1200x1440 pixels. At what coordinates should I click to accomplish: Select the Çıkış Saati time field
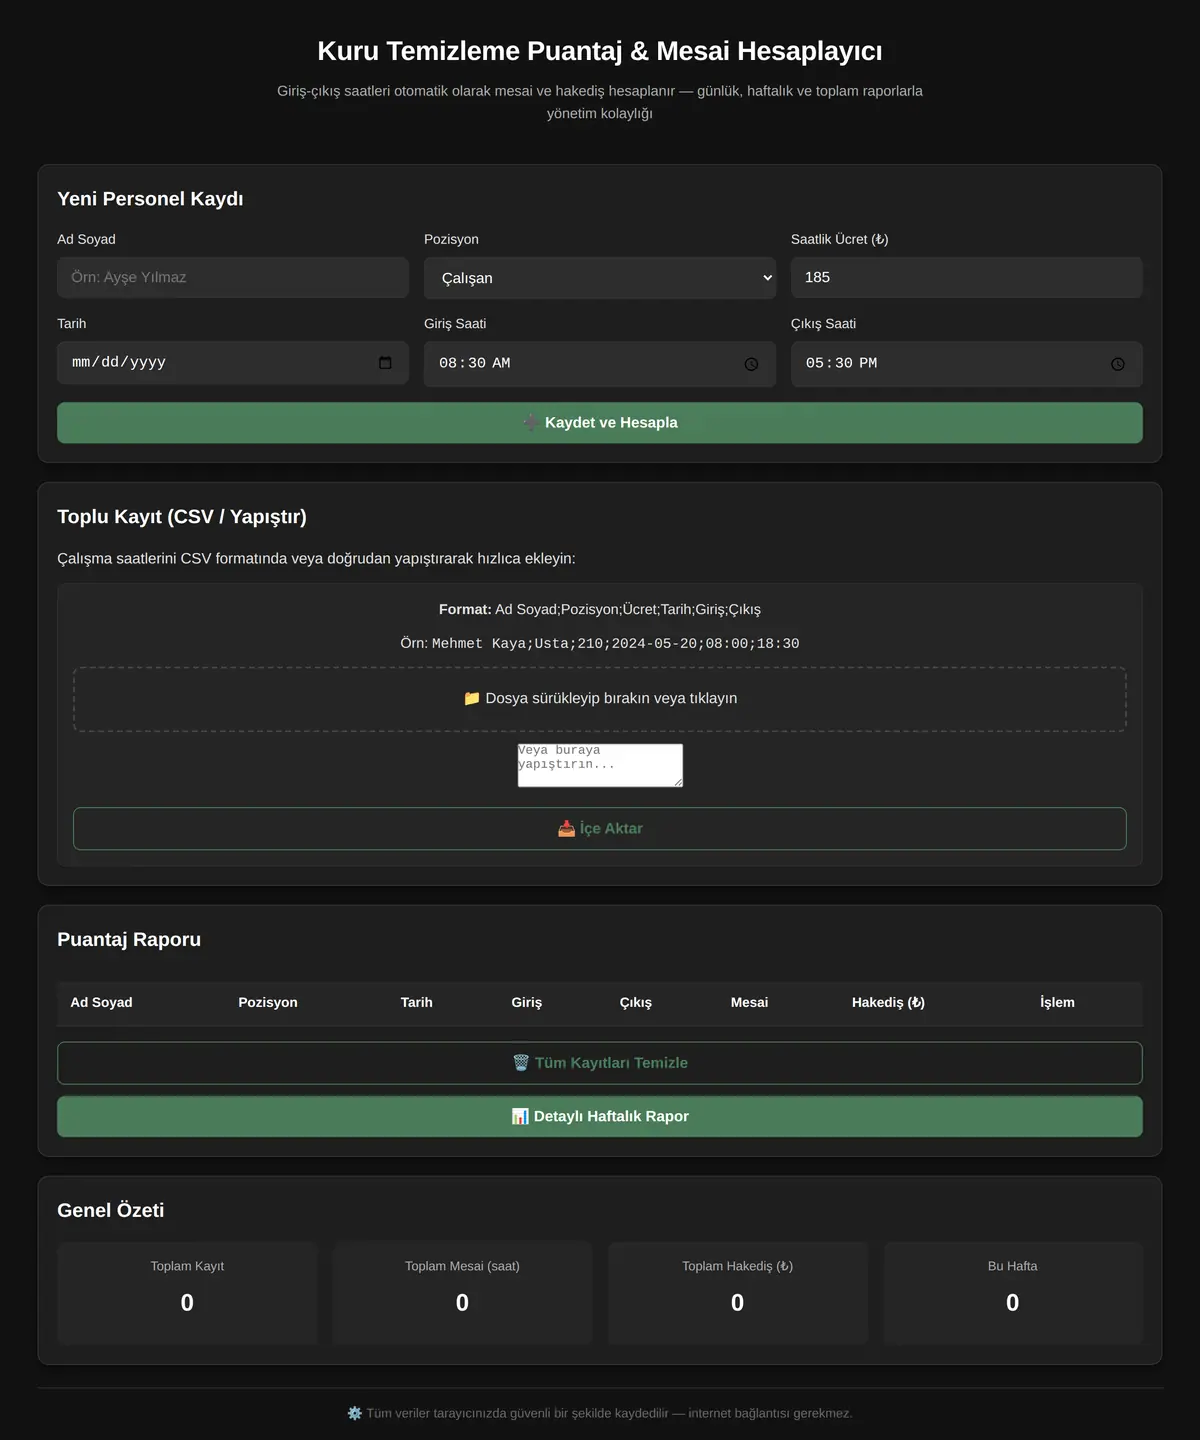[966, 364]
